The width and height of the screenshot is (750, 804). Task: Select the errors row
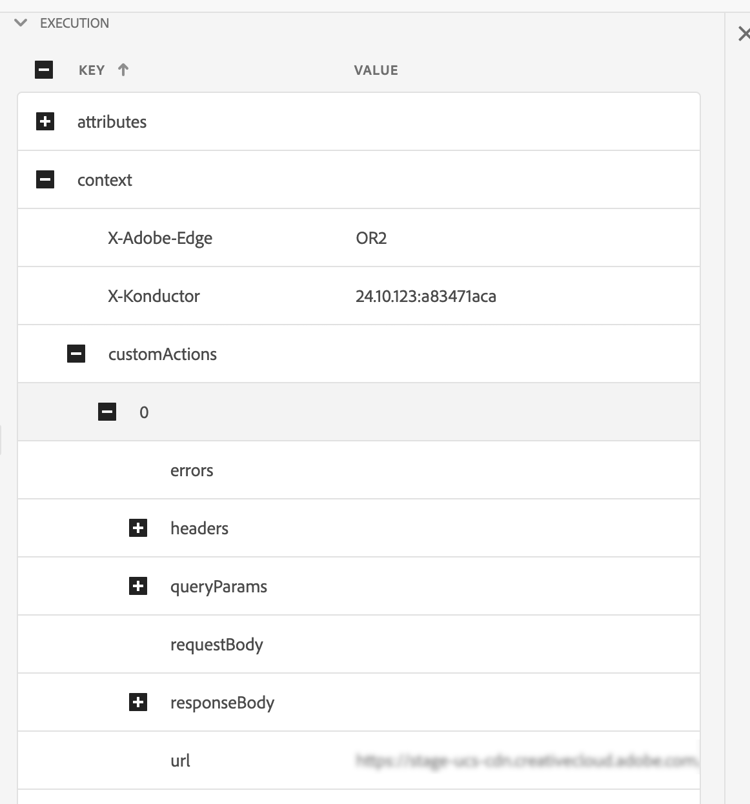click(192, 470)
